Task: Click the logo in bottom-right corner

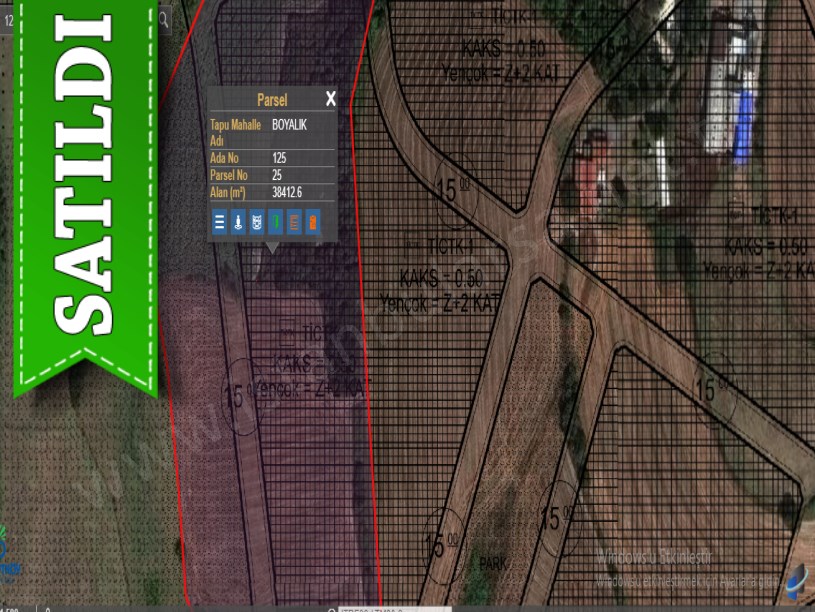Action: pyautogui.click(x=796, y=580)
